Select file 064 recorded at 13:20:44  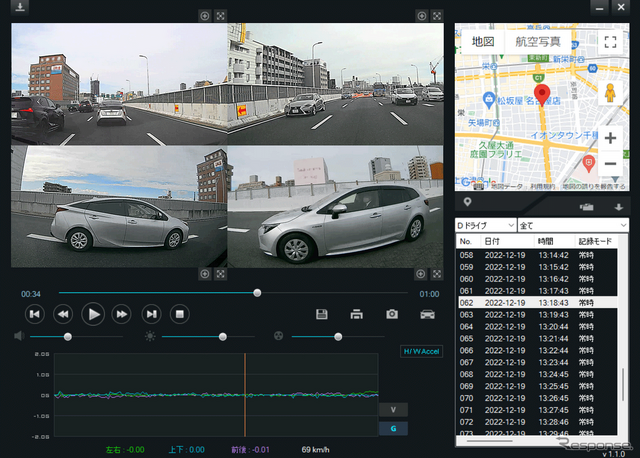[x=536, y=327]
